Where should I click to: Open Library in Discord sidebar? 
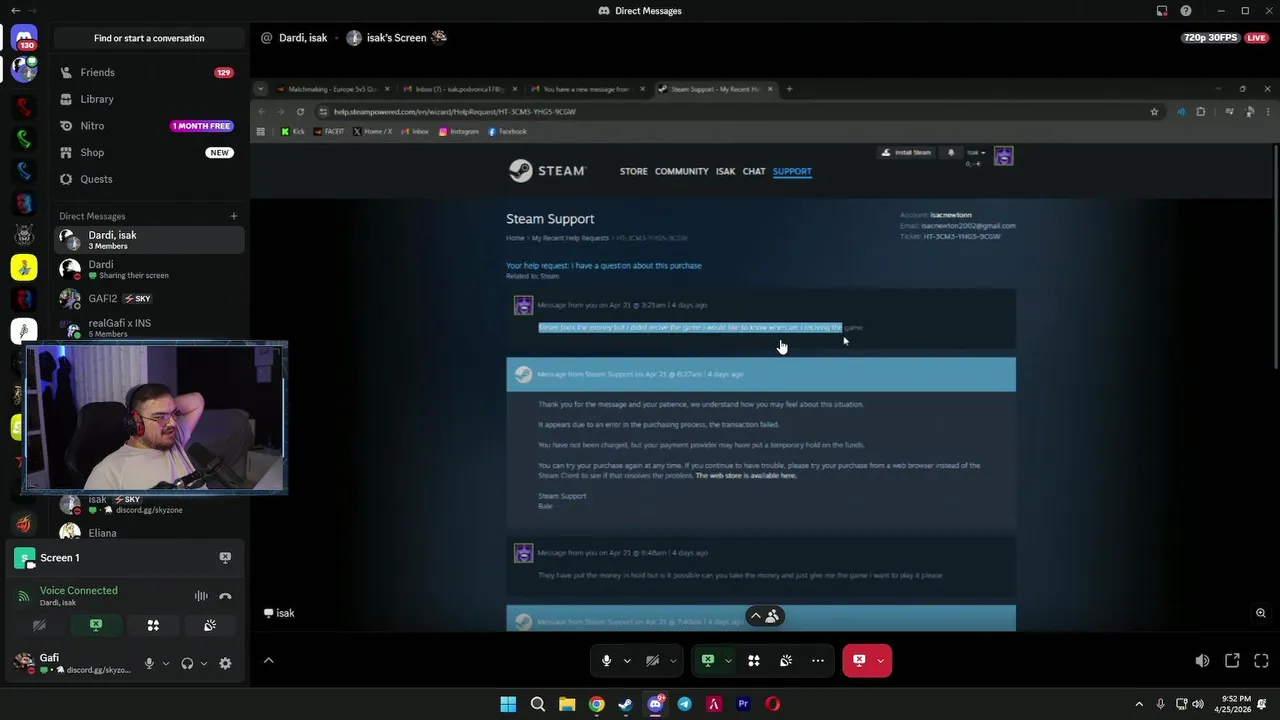[x=149, y=99]
